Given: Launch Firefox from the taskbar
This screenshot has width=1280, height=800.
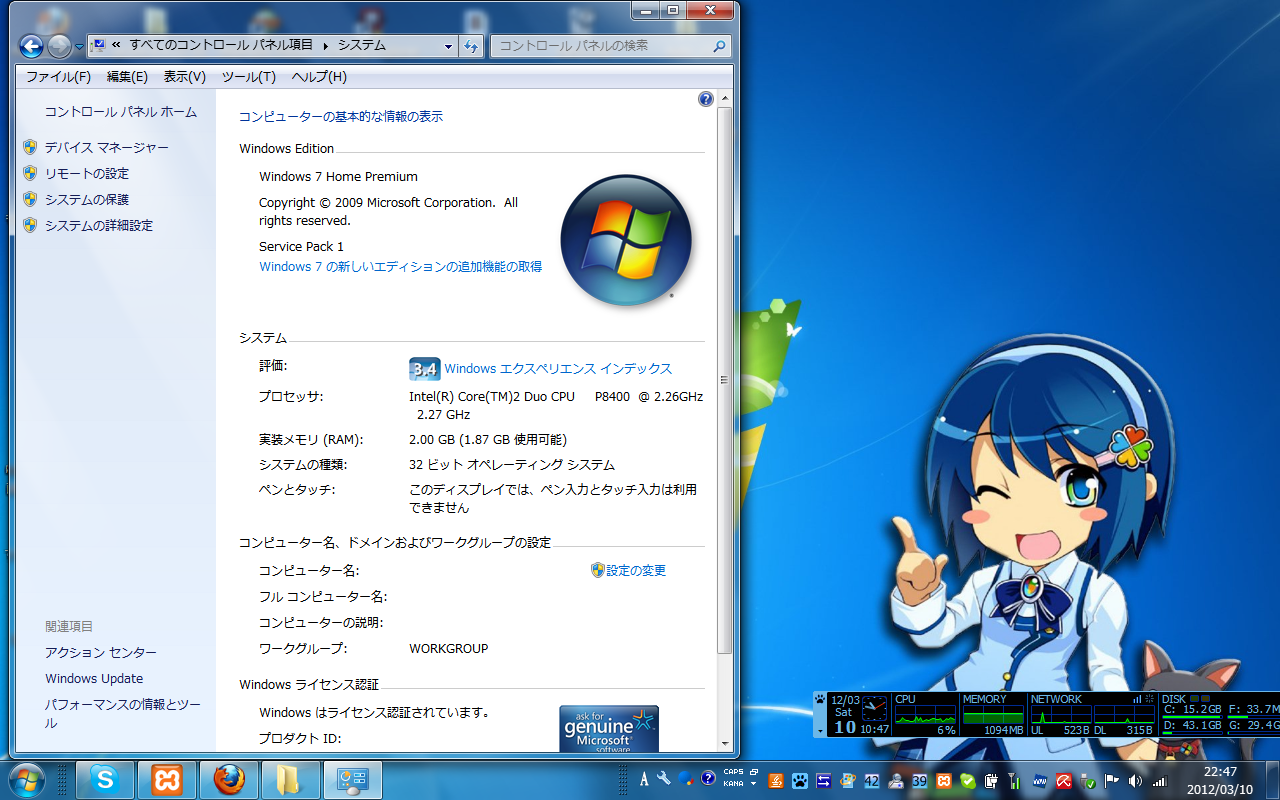Looking at the screenshot, I should [x=228, y=779].
